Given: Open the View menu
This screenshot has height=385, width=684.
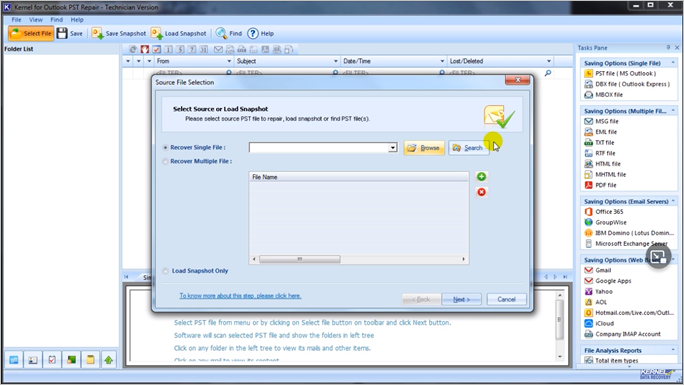Looking at the screenshot, I should (x=36, y=20).
